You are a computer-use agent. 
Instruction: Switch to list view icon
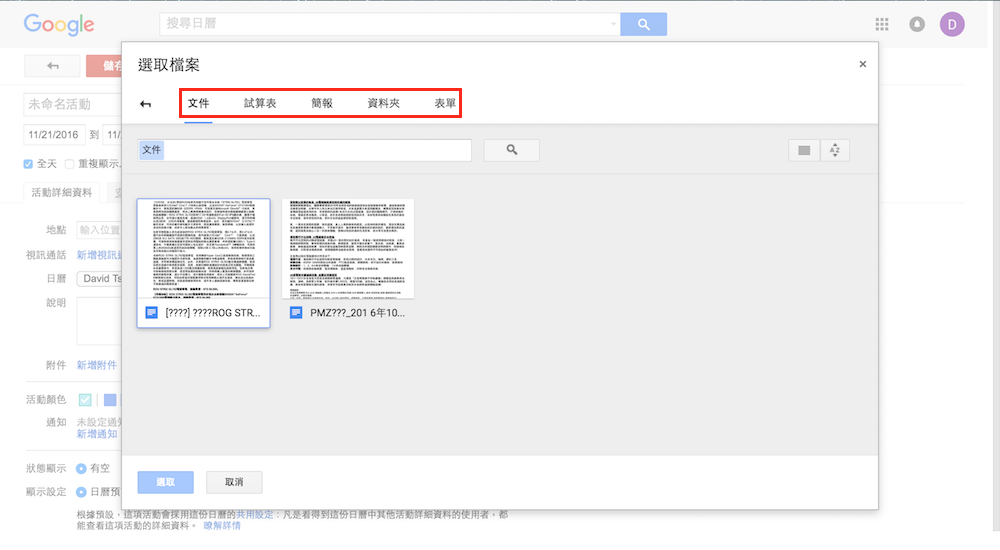[804, 151]
